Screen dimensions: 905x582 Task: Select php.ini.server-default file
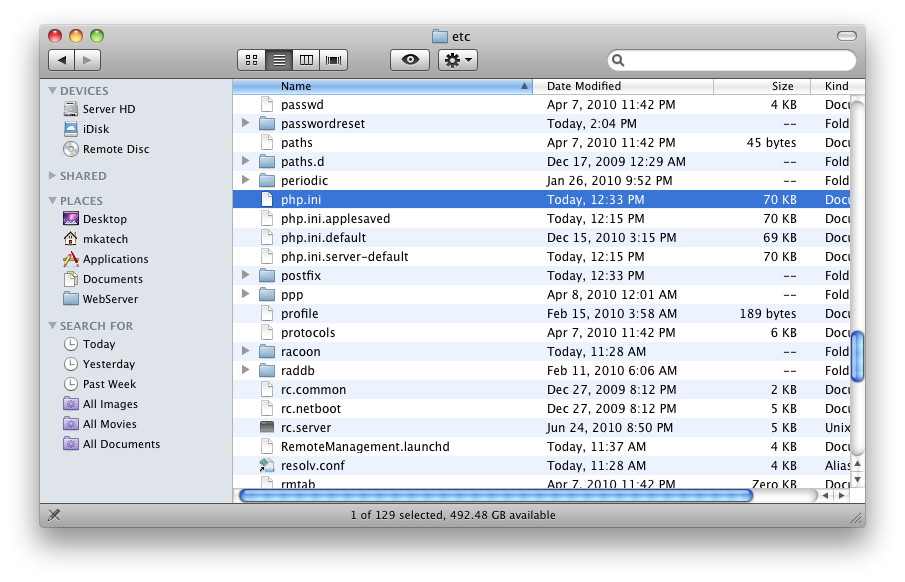(x=541, y=256)
